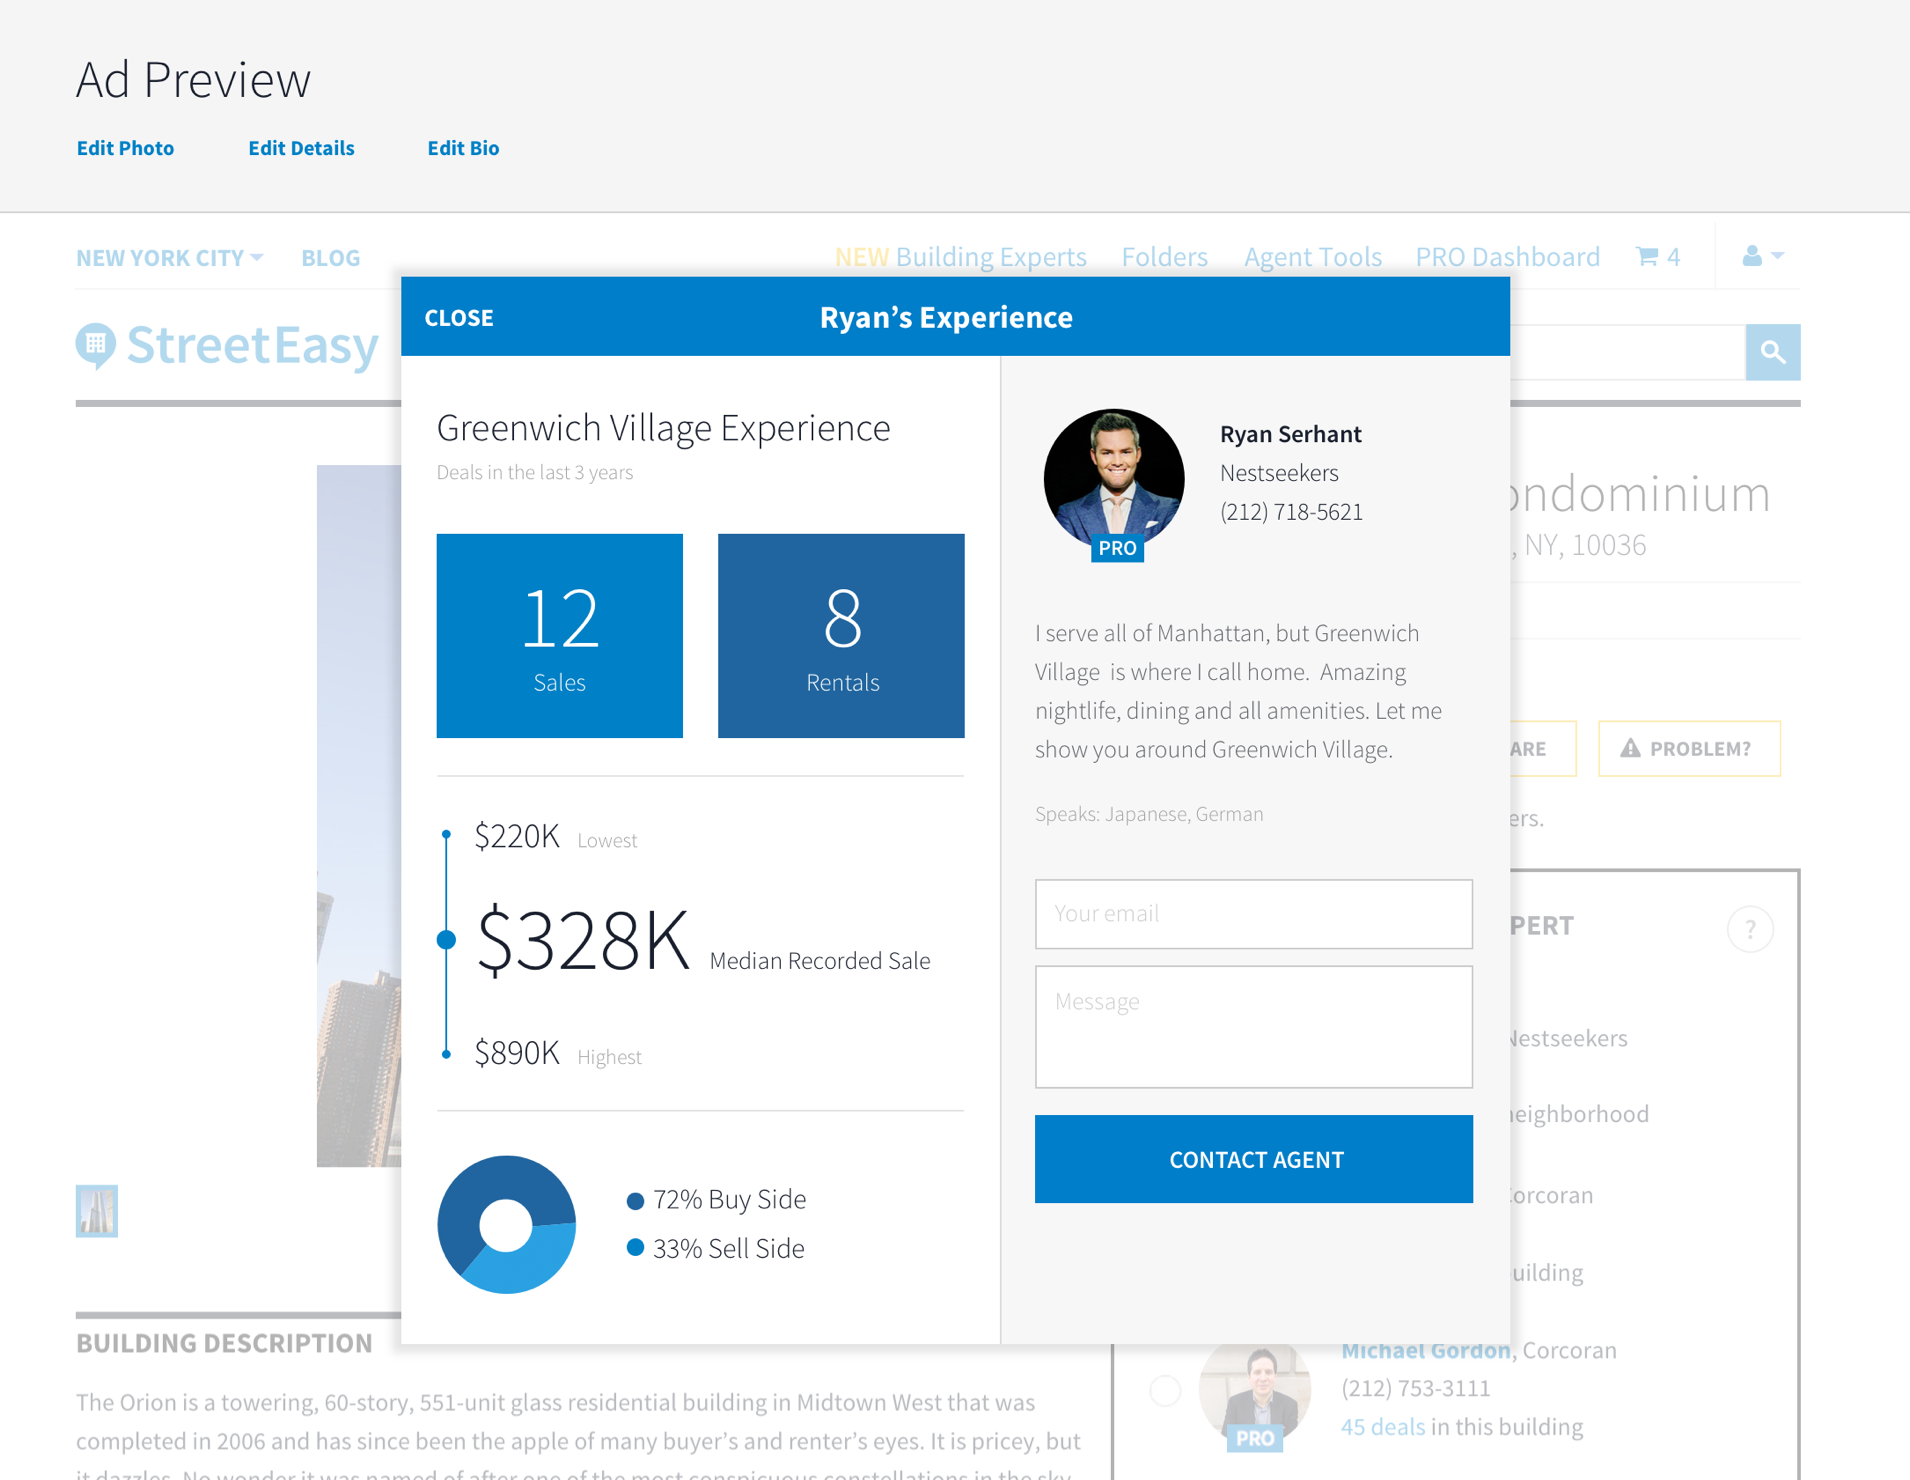
Task: Select the radio button beside Michael Gordon
Action: (1165, 1390)
